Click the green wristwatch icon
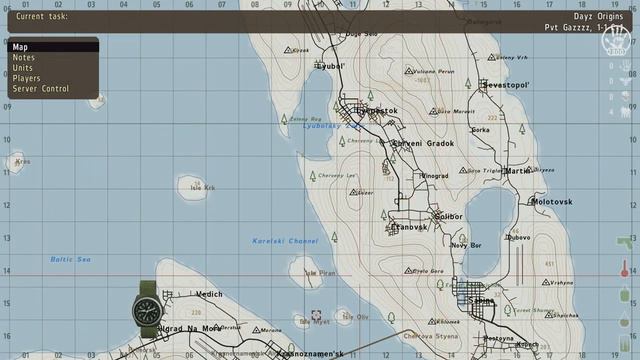The image size is (640, 360). (x=147, y=310)
